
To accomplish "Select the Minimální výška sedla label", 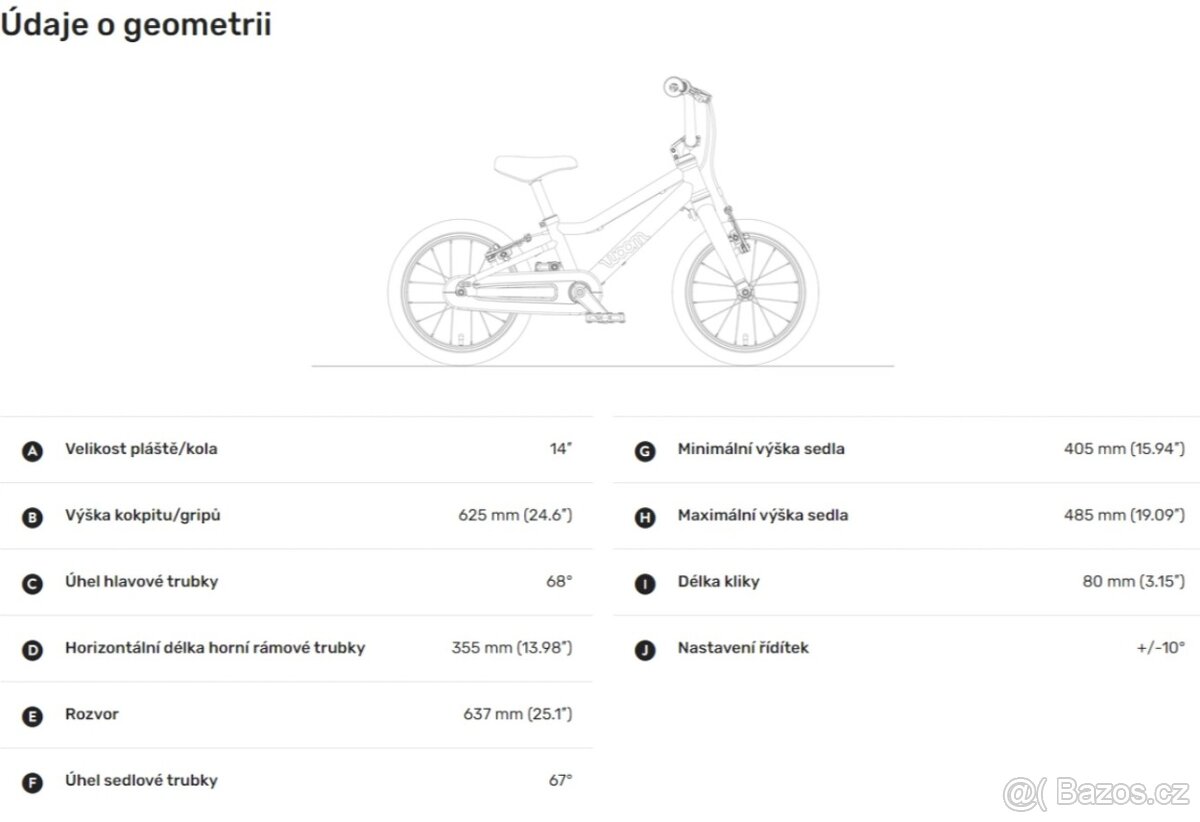I will coord(761,449).
